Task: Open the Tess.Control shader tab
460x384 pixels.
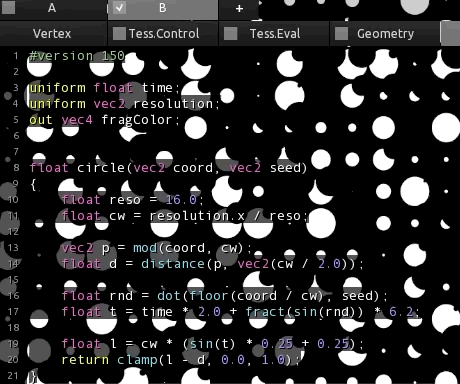Action: [x=163, y=34]
